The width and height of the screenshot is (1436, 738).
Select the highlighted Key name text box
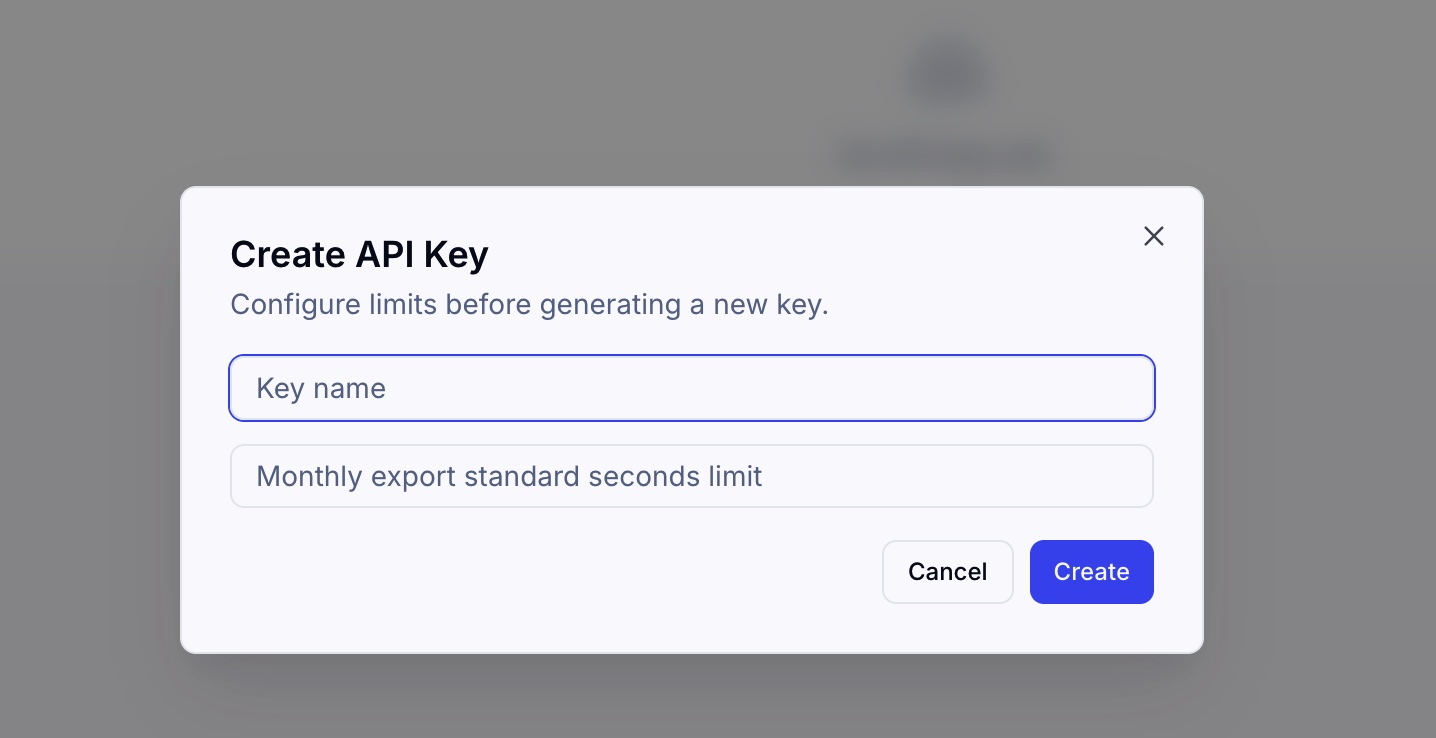tap(692, 388)
